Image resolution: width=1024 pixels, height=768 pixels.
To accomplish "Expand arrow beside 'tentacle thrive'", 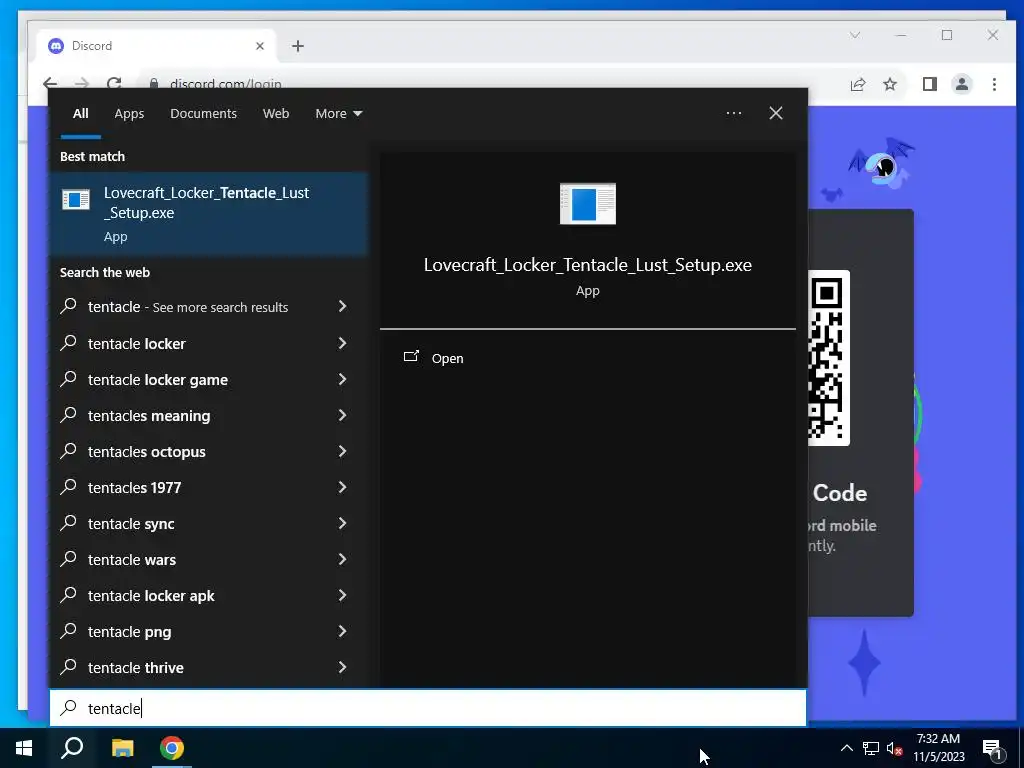I will pos(342,667).
